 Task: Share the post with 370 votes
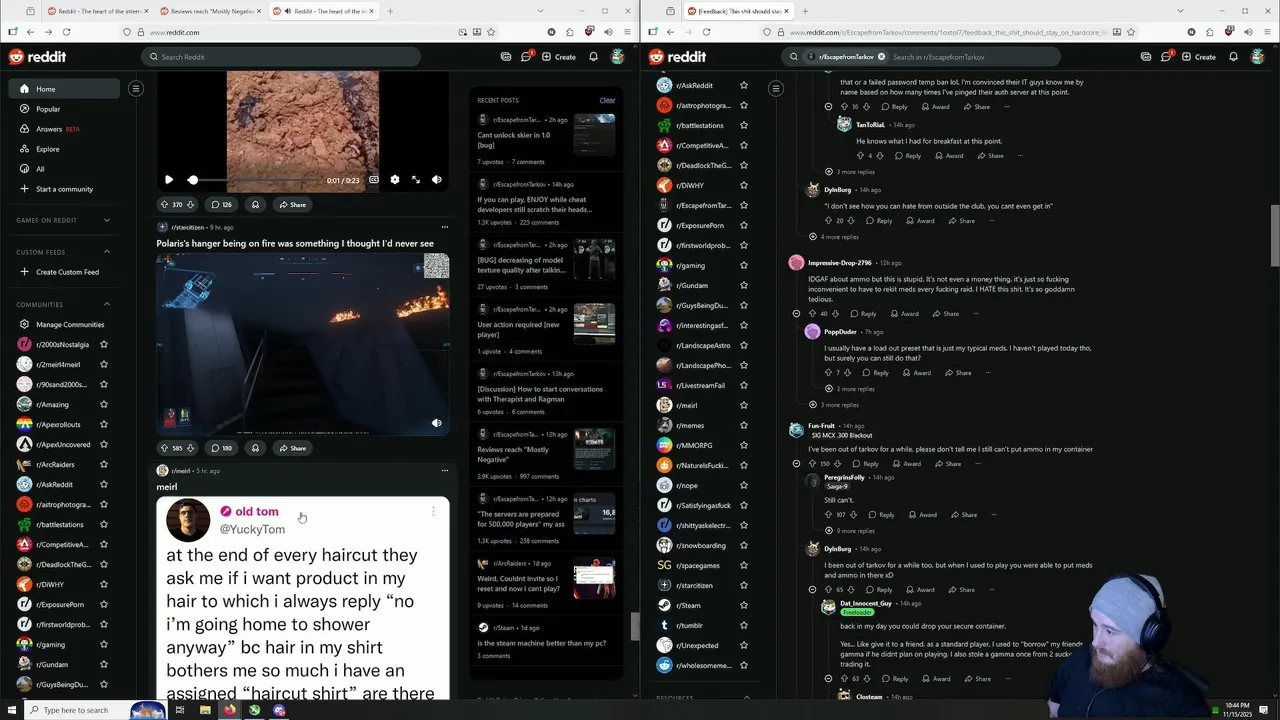292,205
